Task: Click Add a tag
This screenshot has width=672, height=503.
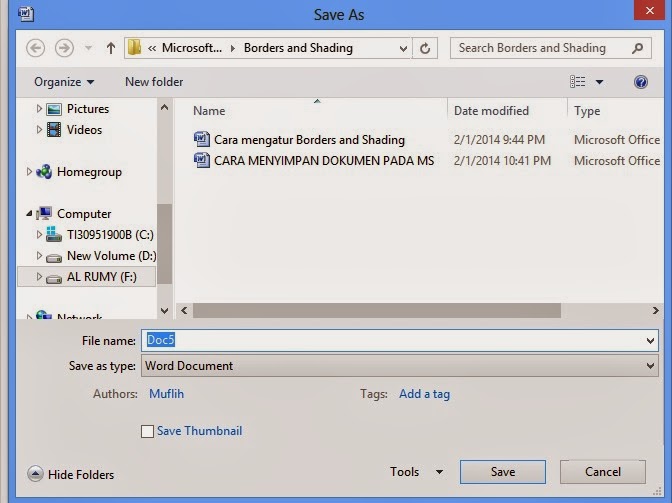Action: (x=424, y=394)
